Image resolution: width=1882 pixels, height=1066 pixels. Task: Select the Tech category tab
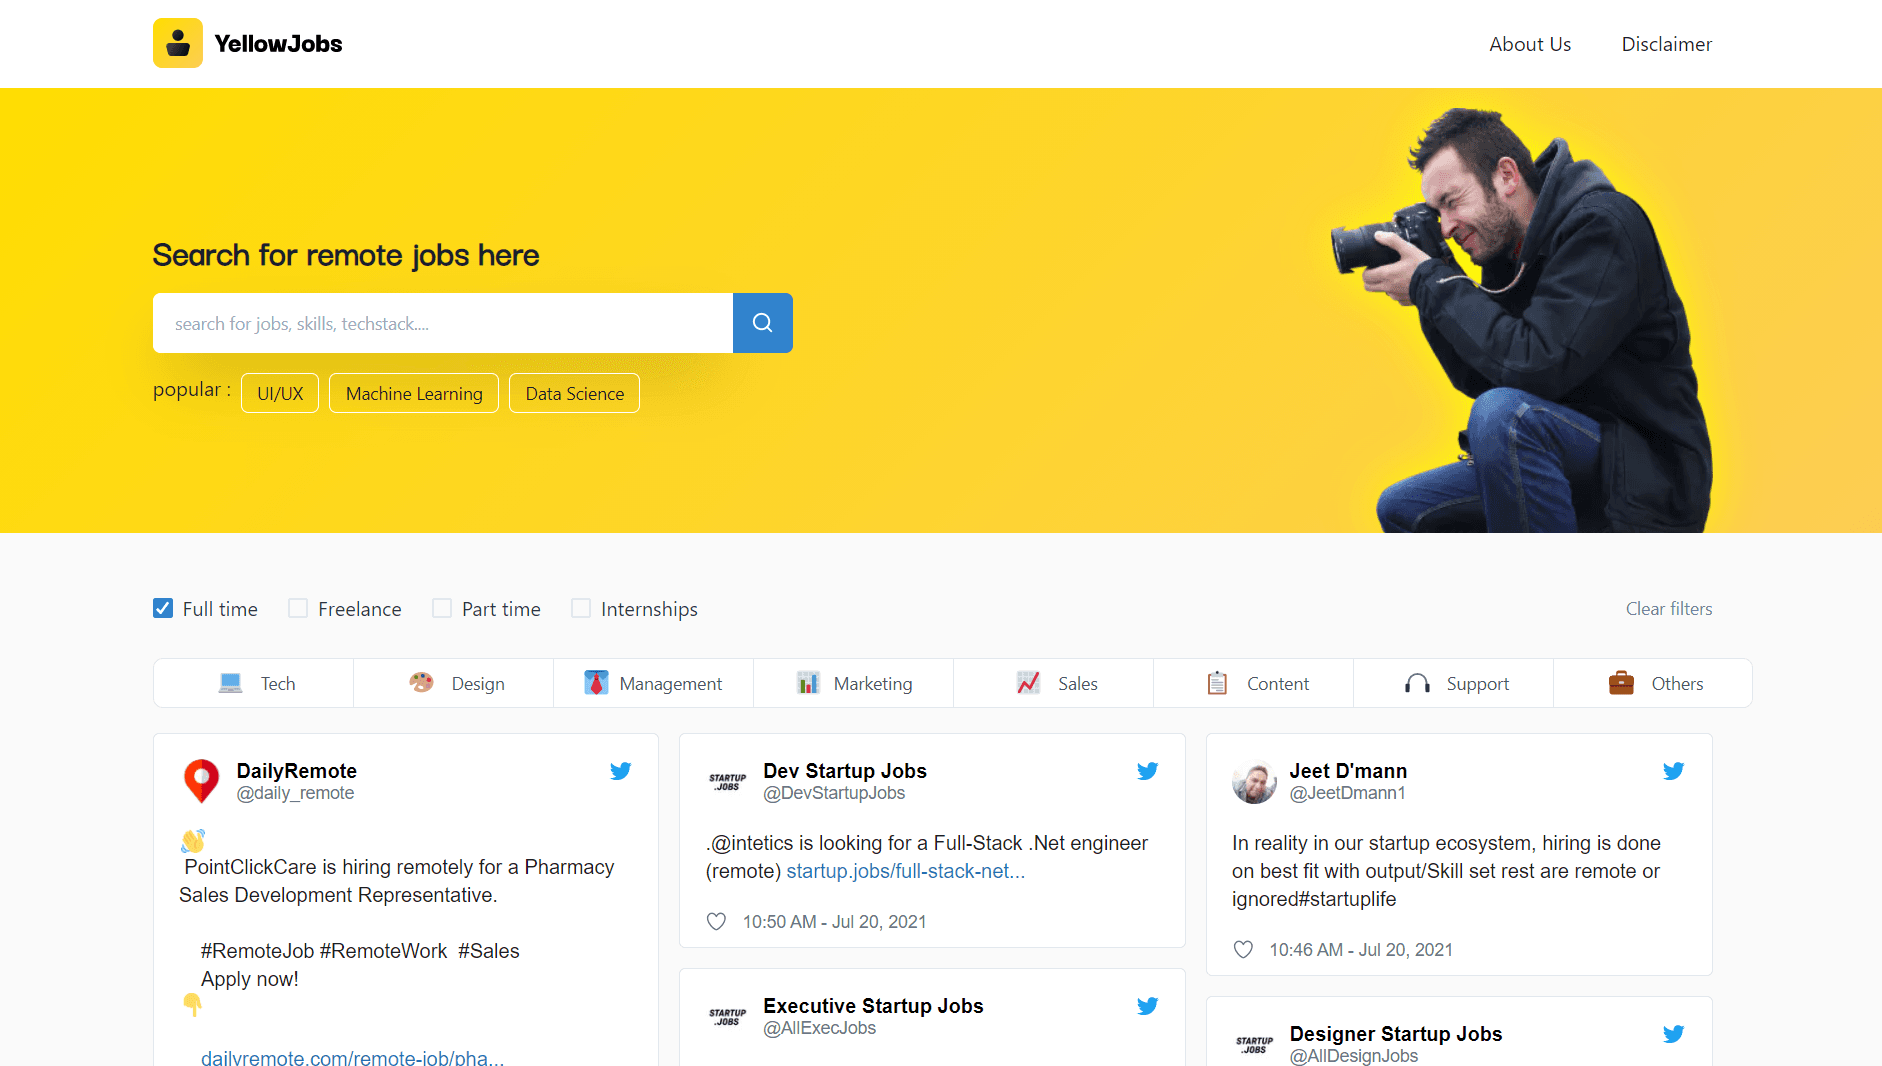coord(254,683)
